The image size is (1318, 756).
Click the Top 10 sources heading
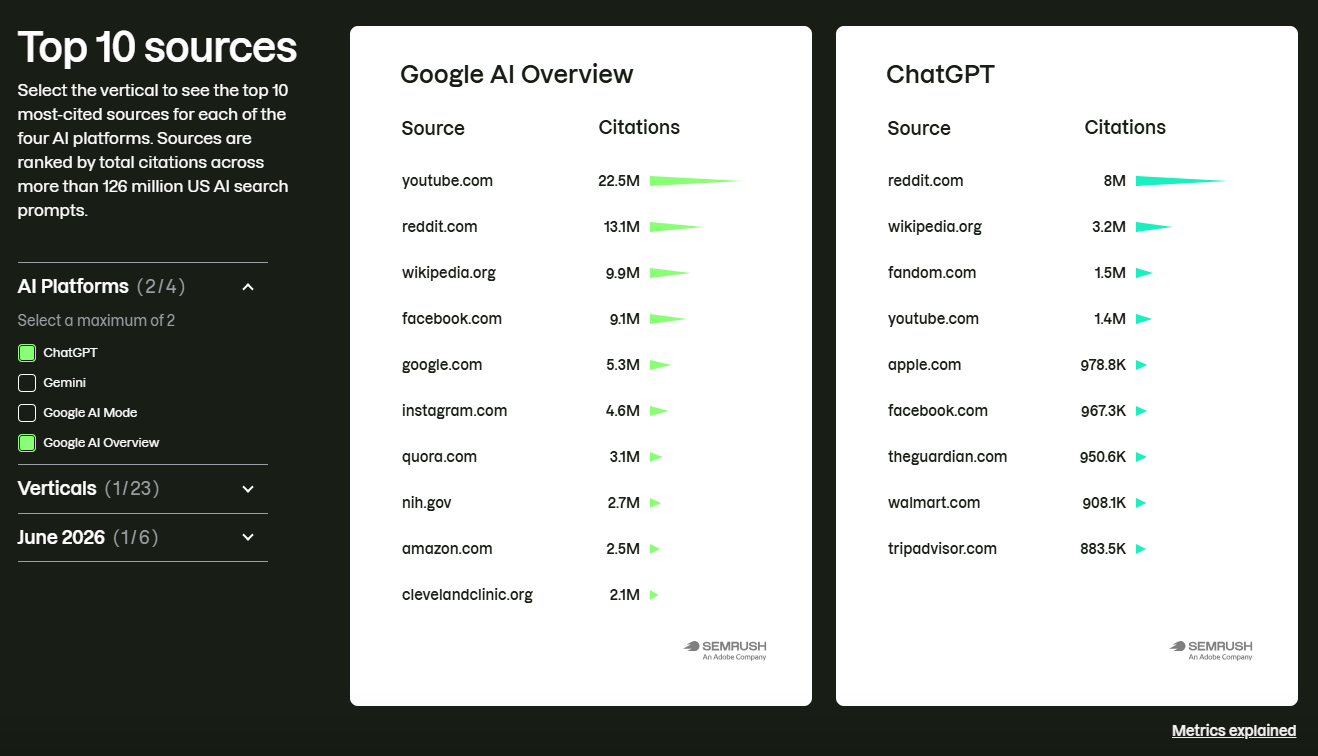pos(157,47)
